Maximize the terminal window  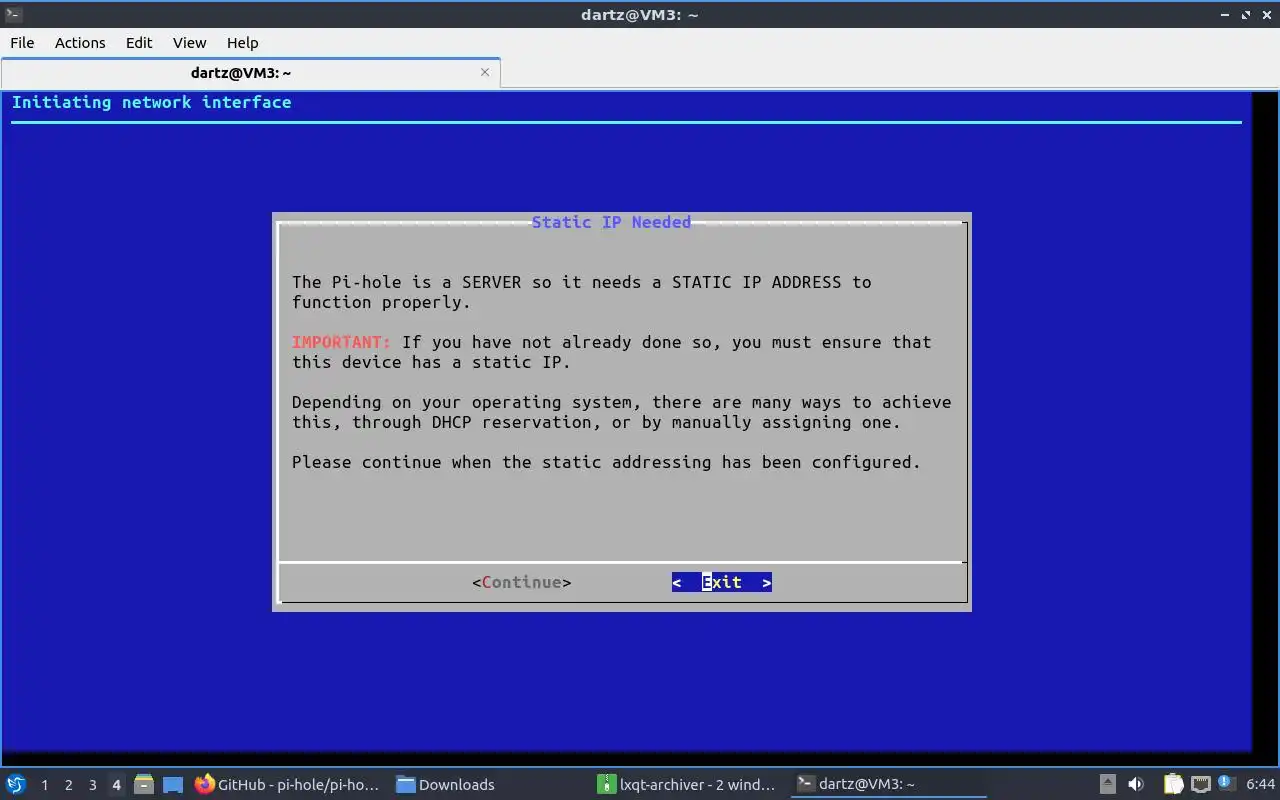pyautogui.click(x=1246, y=15)
